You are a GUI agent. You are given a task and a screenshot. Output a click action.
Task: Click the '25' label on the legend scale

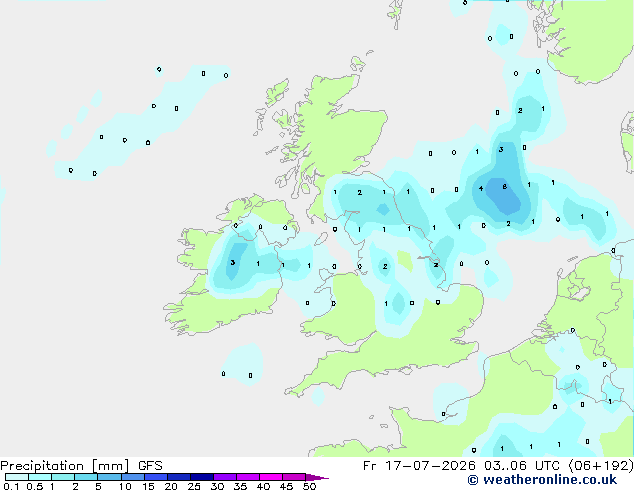[x=194, y=486]
